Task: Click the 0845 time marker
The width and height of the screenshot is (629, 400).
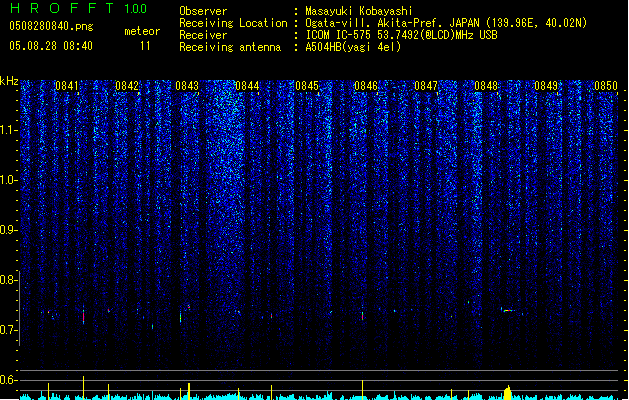Action: point(307,86)
